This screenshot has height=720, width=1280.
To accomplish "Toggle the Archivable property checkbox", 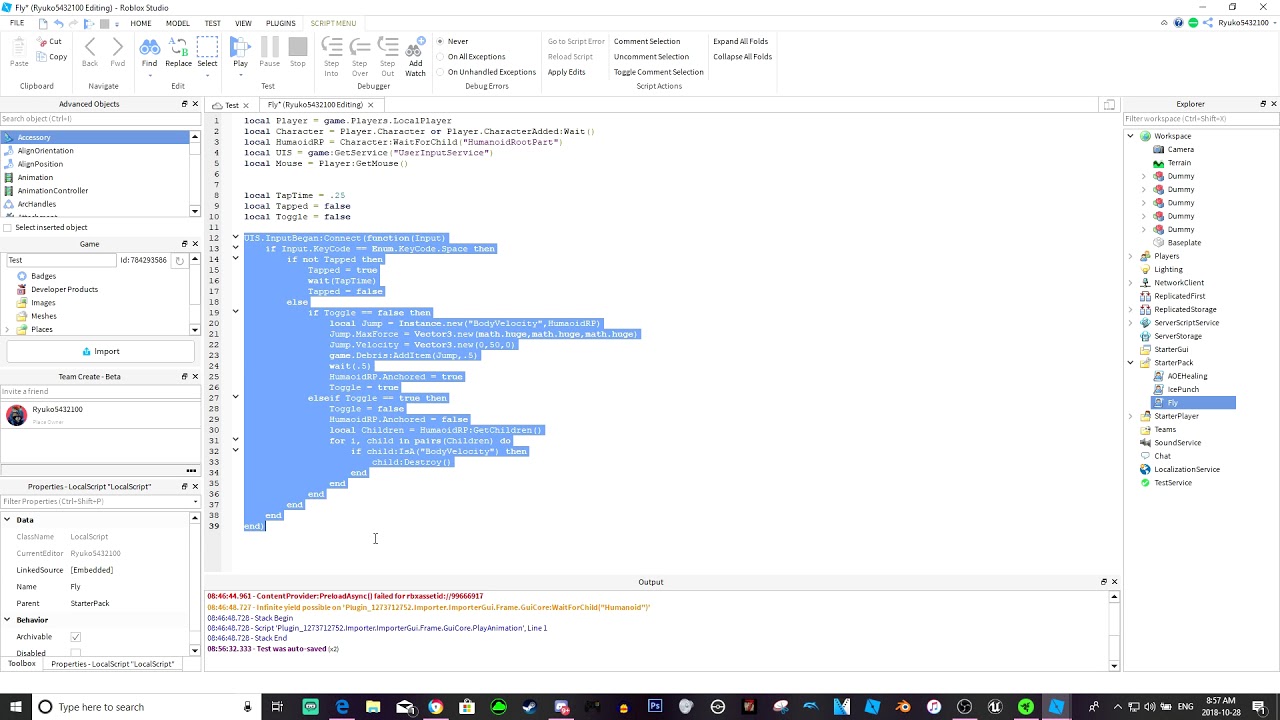I will tap(76, 637).
